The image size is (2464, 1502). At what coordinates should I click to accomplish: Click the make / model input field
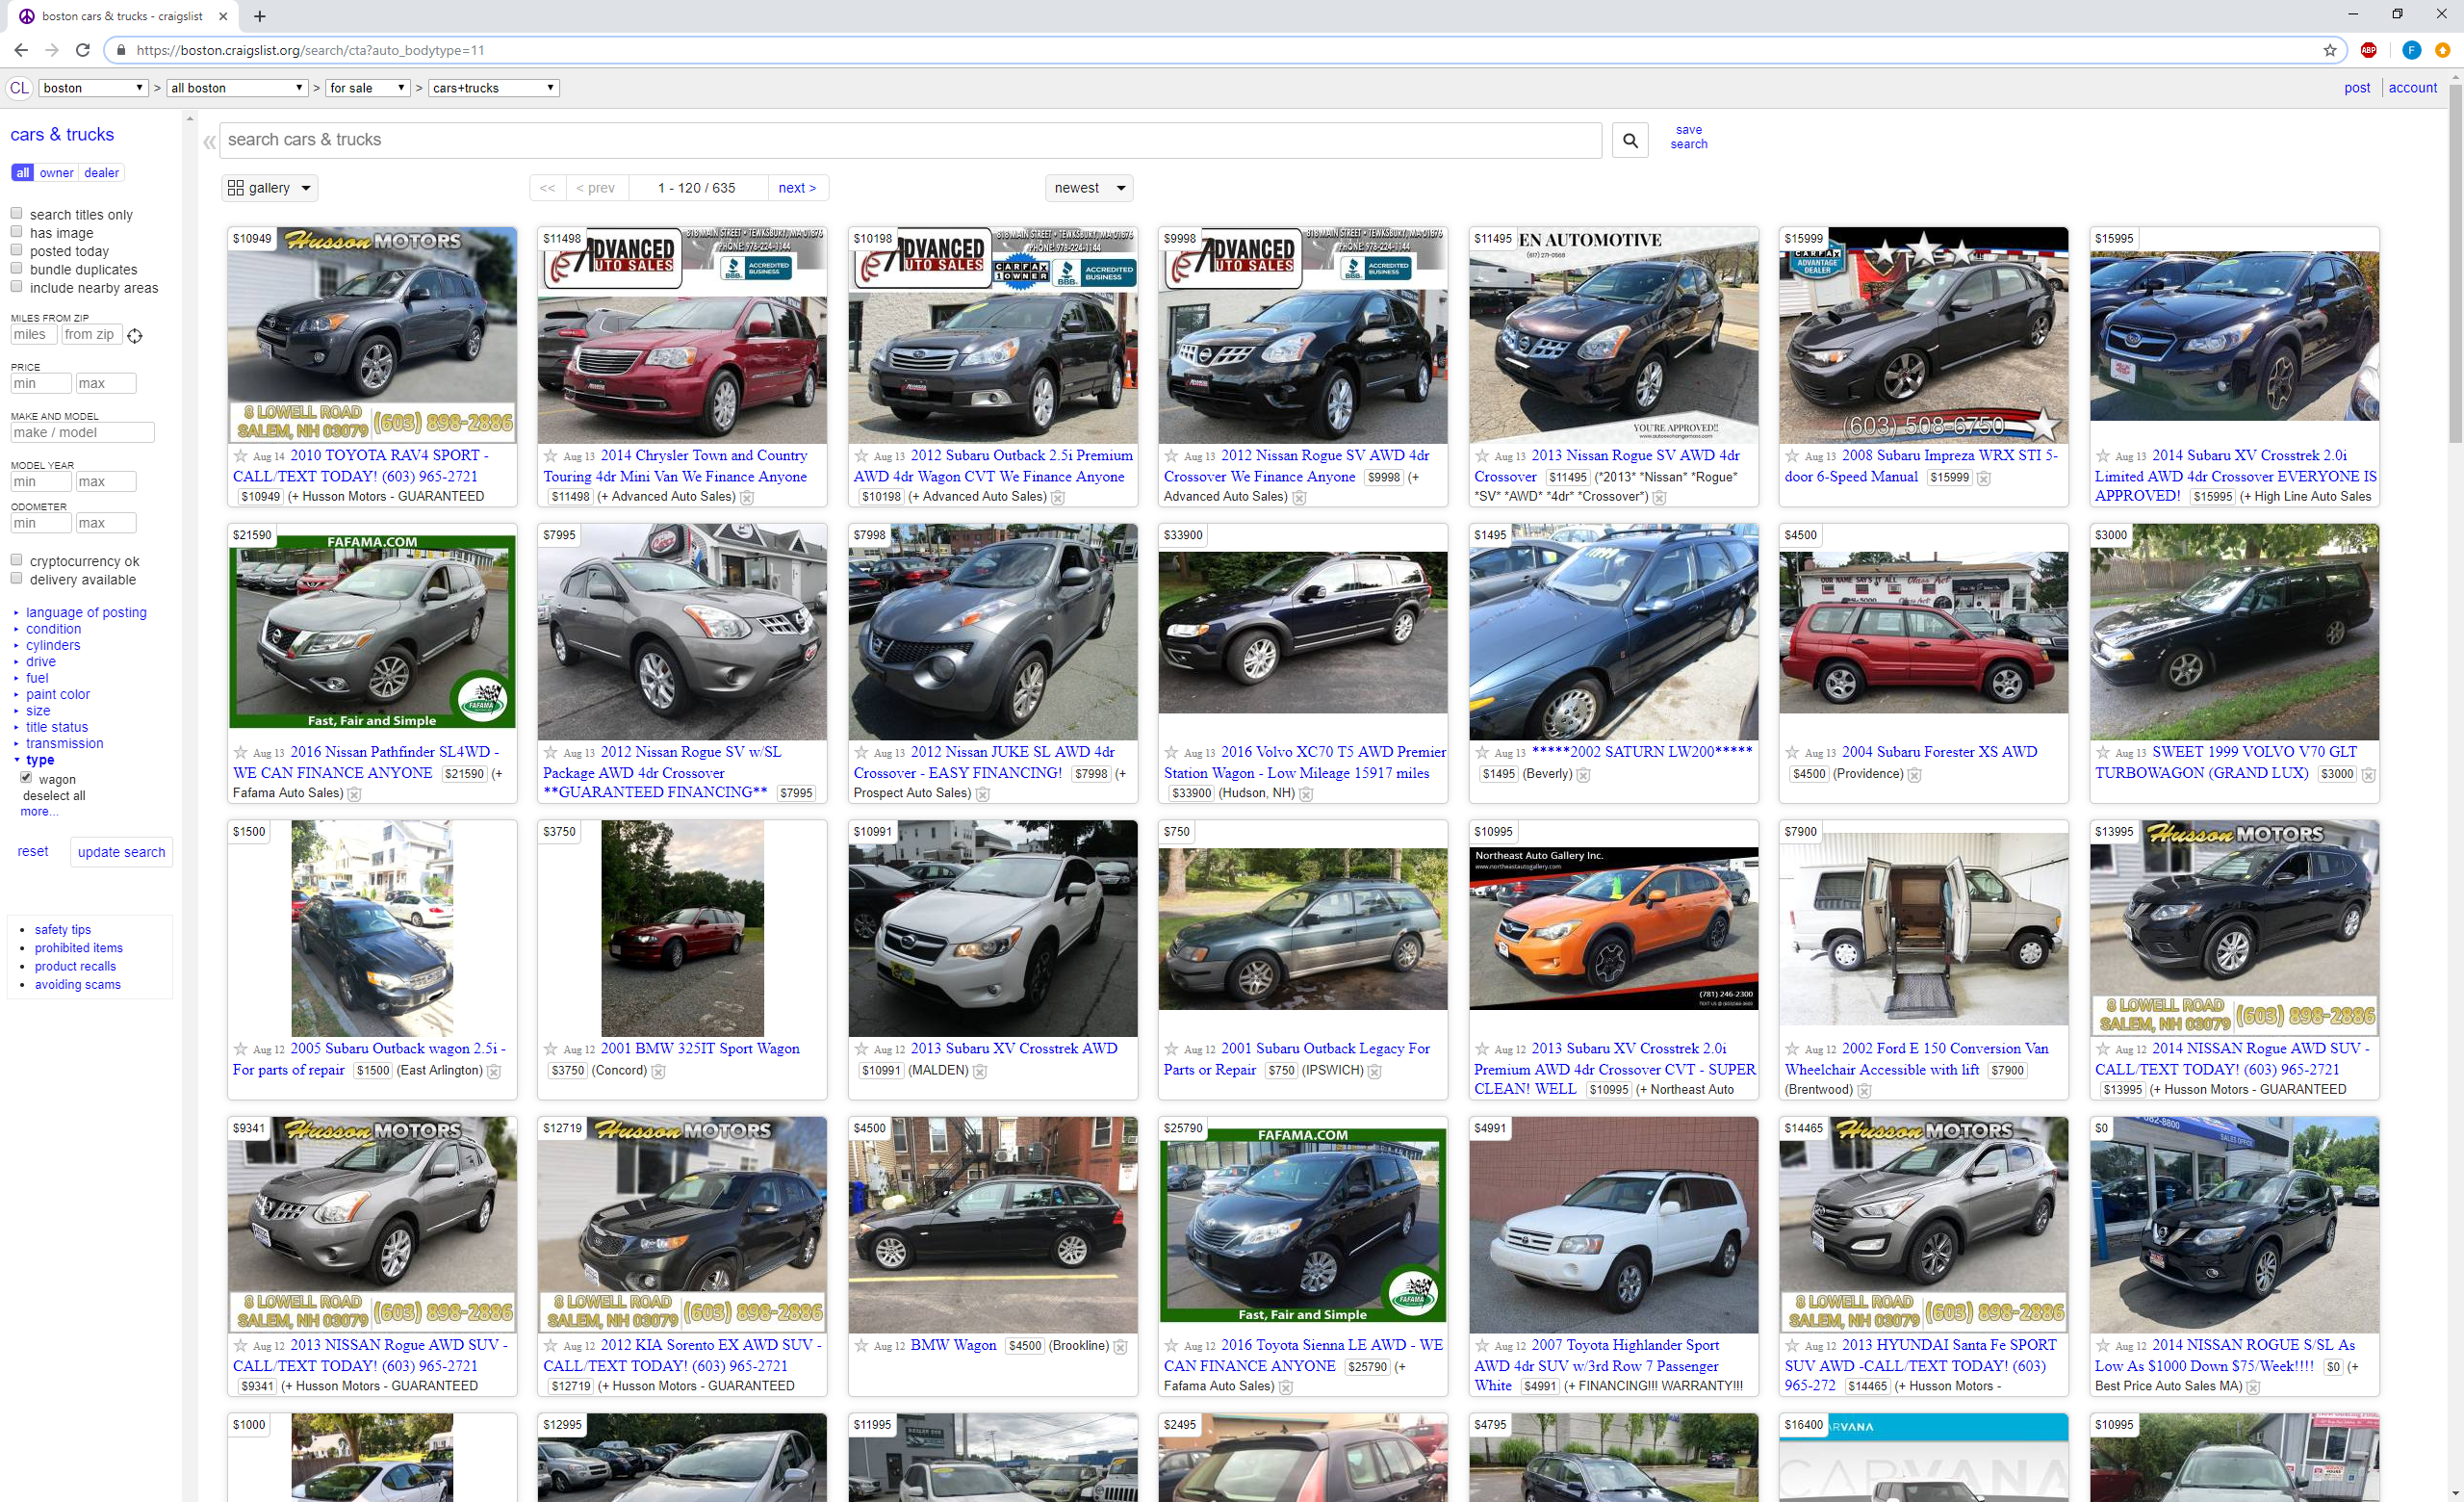(82, 433)
